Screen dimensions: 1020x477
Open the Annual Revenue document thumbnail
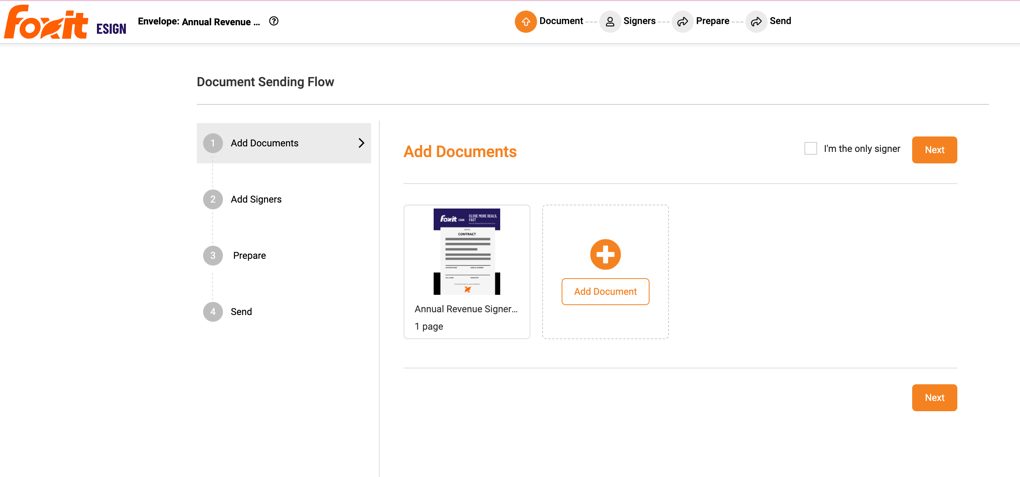tap(466, 252)
